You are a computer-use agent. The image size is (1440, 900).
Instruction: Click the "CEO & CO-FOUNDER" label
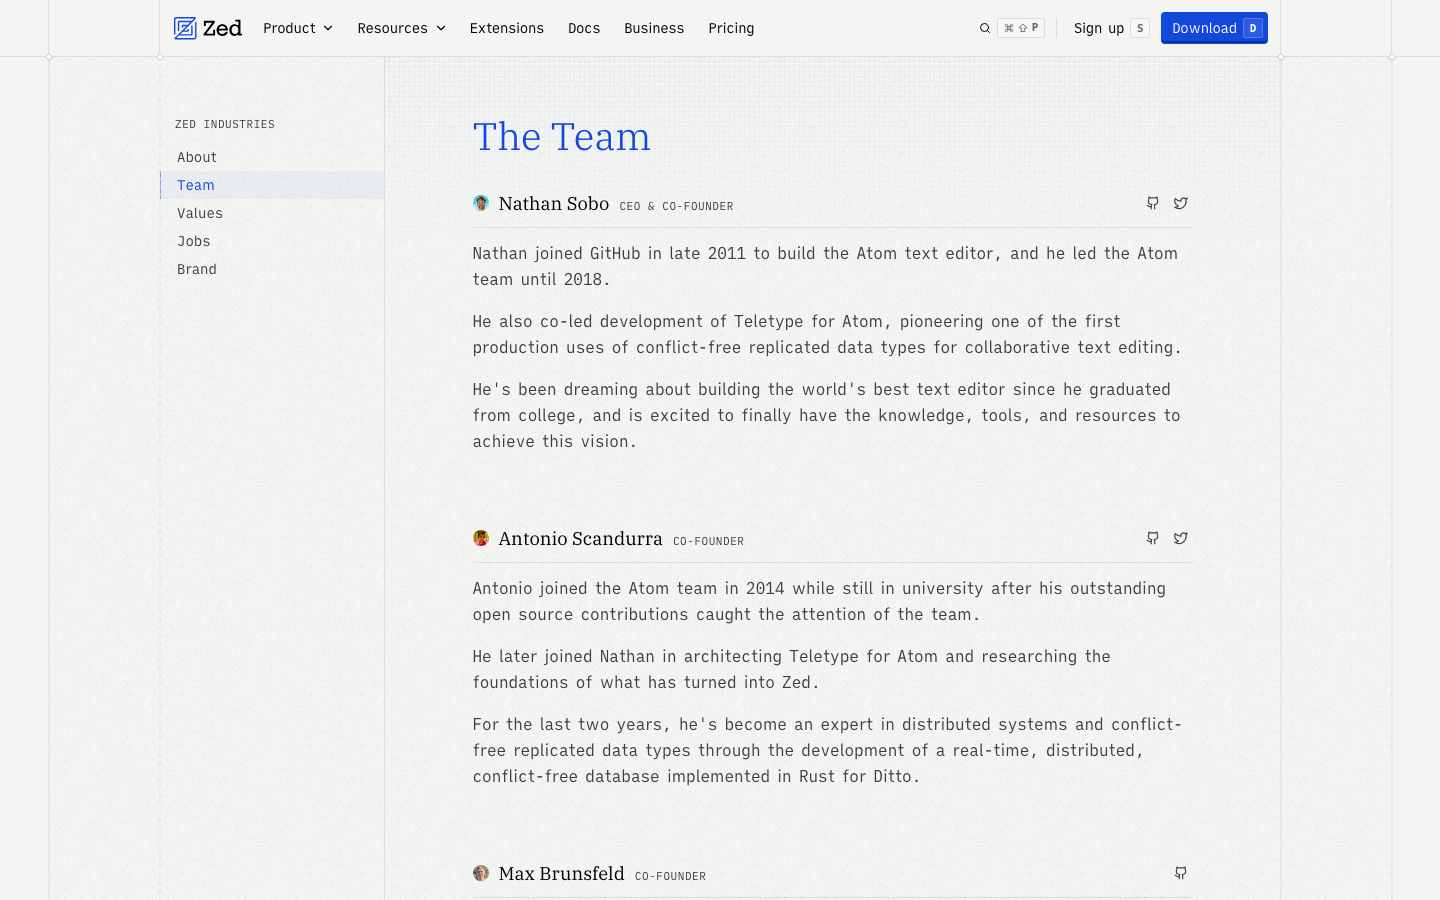tap(677, 206)
